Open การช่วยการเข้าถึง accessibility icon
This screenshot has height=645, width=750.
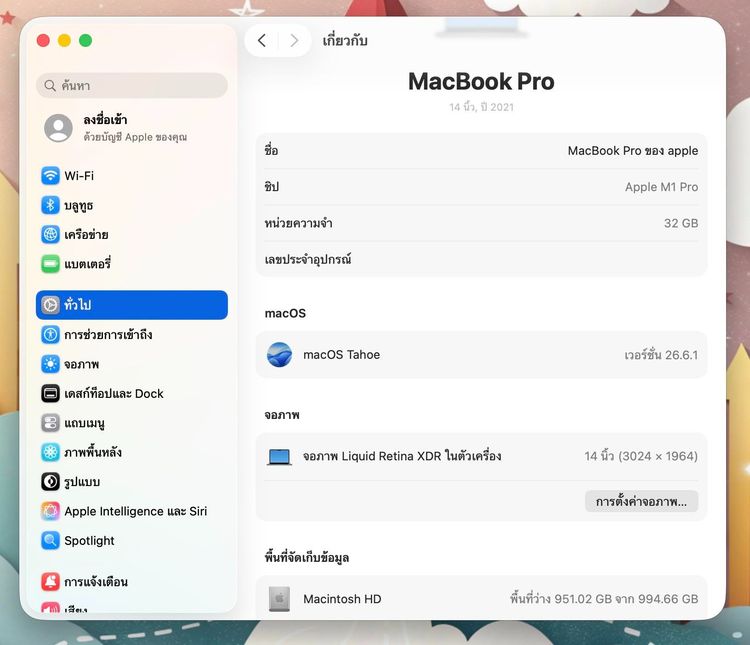(50, 334)
